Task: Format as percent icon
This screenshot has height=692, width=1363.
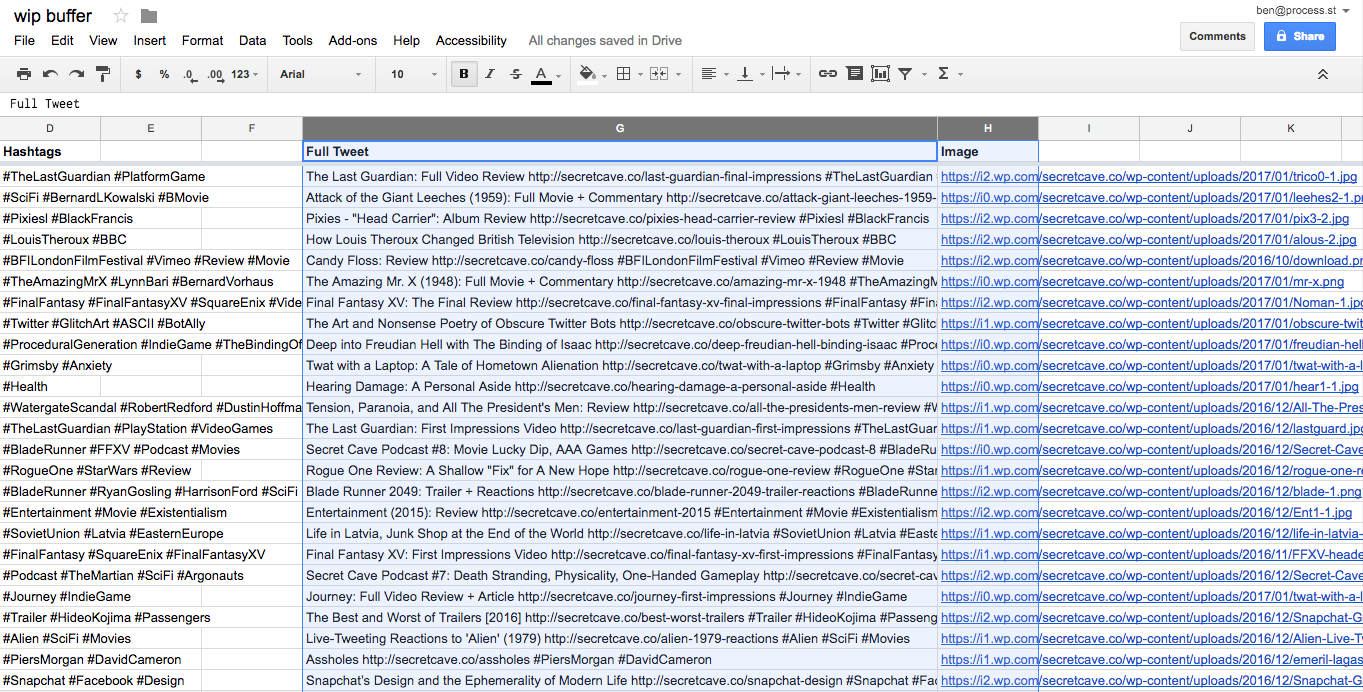Action: (x=164, y=74)
